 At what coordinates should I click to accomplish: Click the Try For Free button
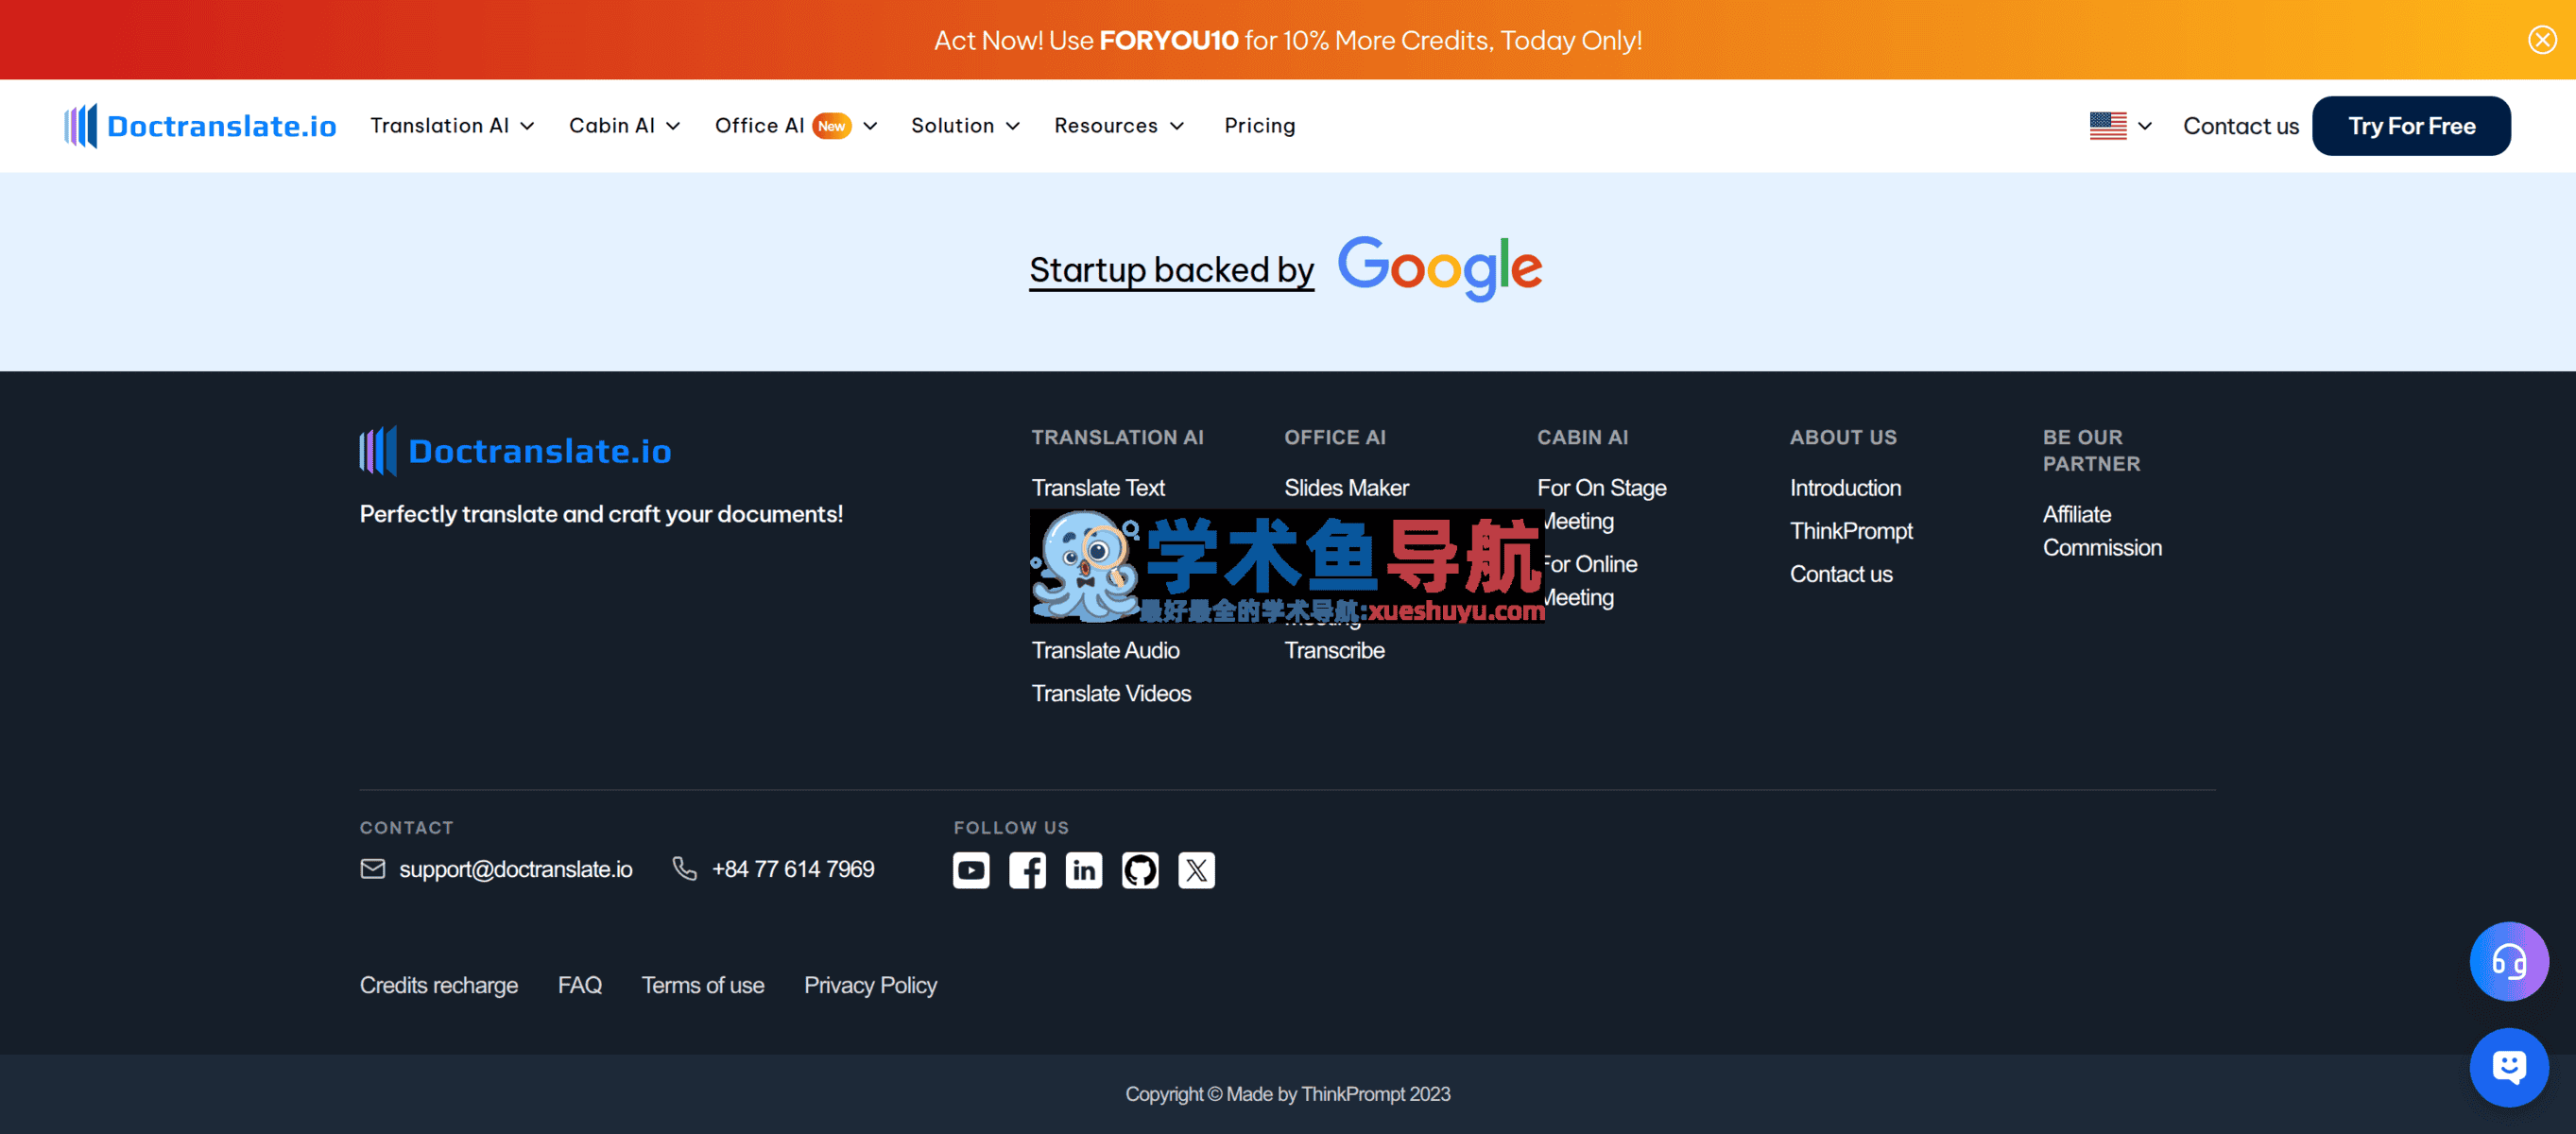pyautogui.click(x=2410, y=126)
